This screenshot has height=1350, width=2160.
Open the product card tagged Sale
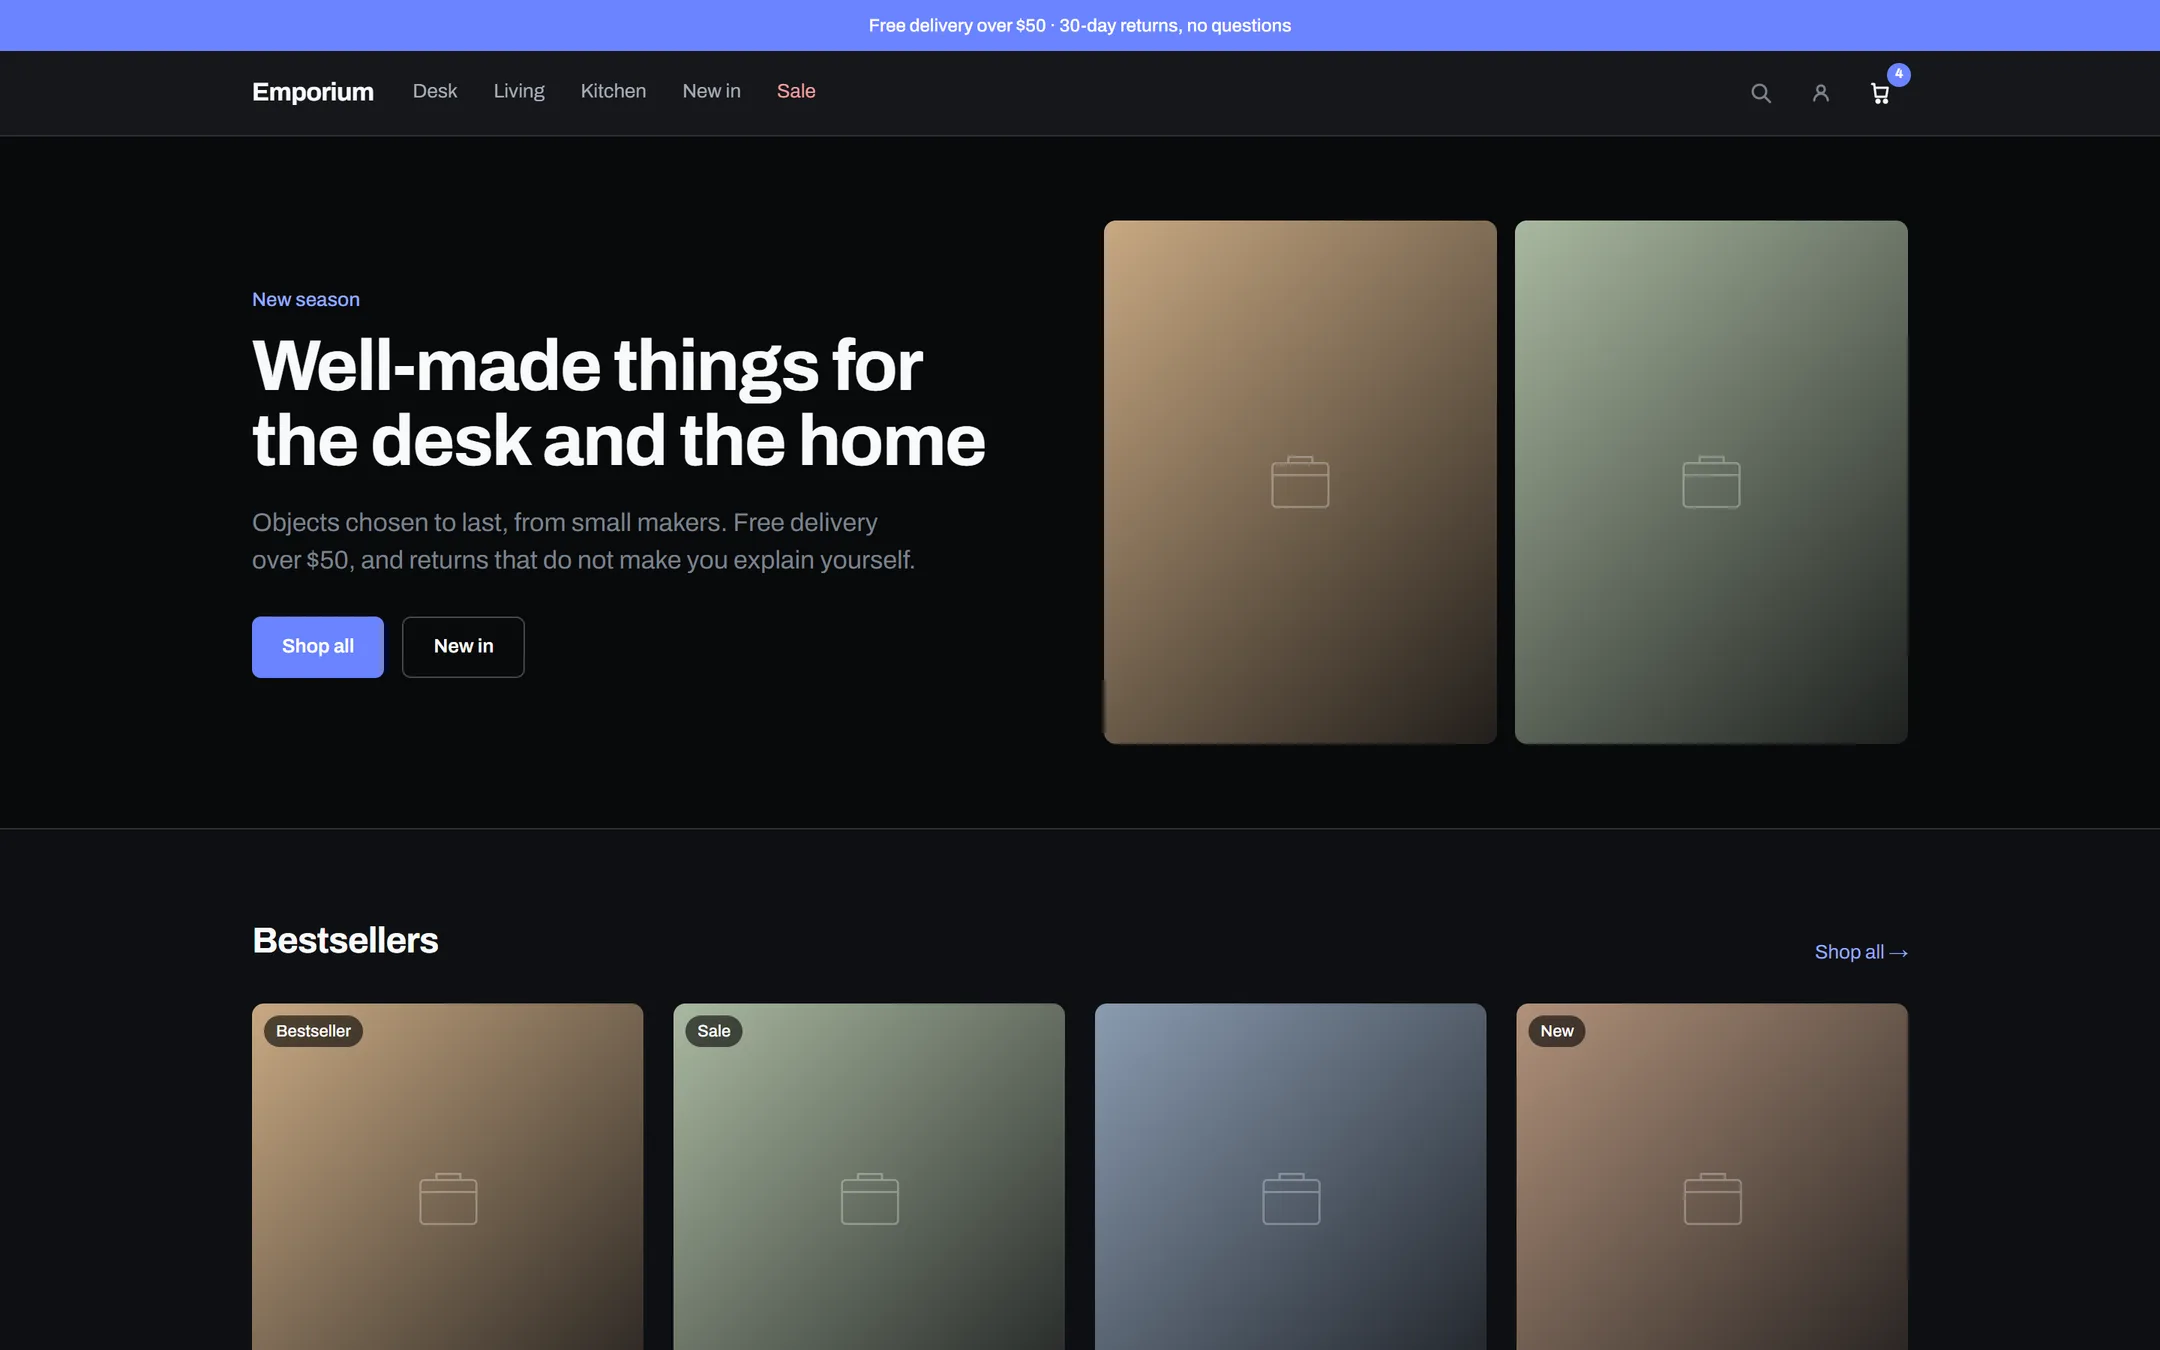click(x=869, y=1177)
